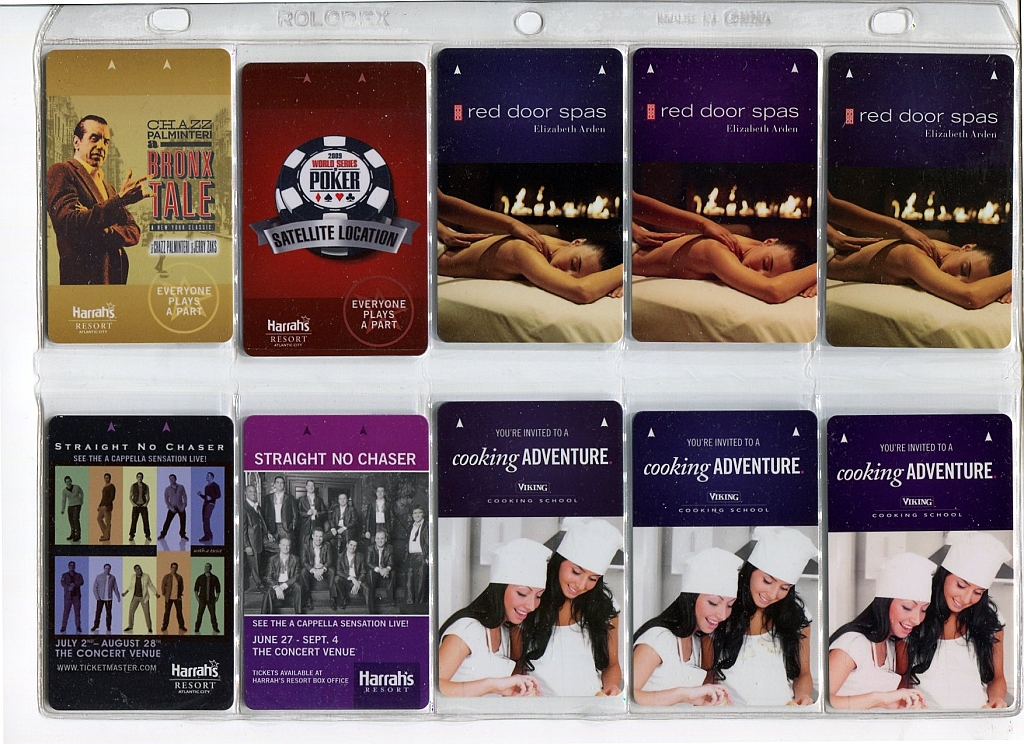1024x744 pixels.
Task: Select Everyone Plays A Part circle on gold card
Action: click(x=184, y=301)
